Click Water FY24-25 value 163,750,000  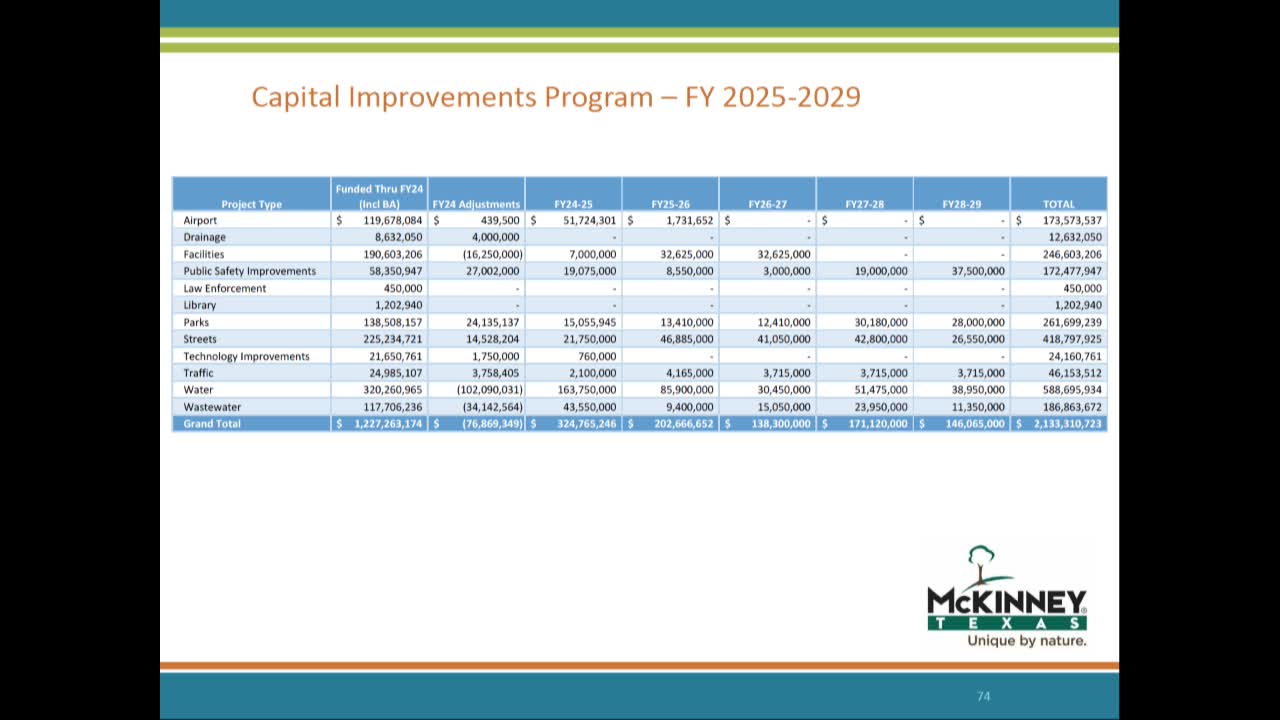pyautogui.click(x=586, y=390)
